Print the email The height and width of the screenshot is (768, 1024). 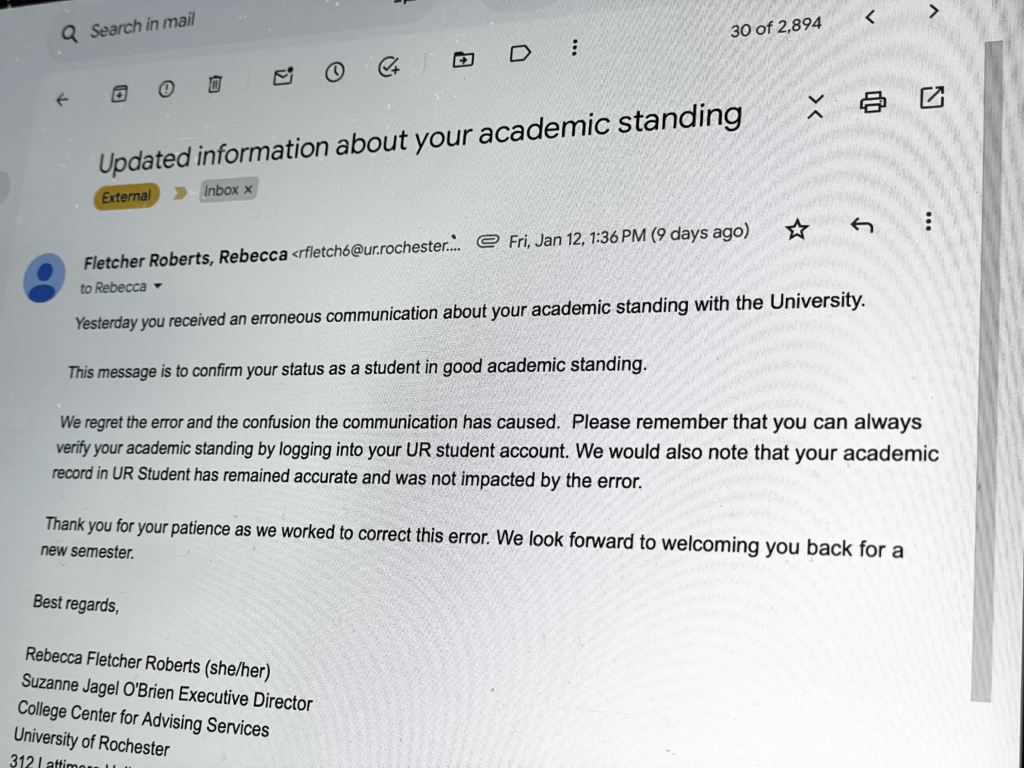tap(872, 101)
